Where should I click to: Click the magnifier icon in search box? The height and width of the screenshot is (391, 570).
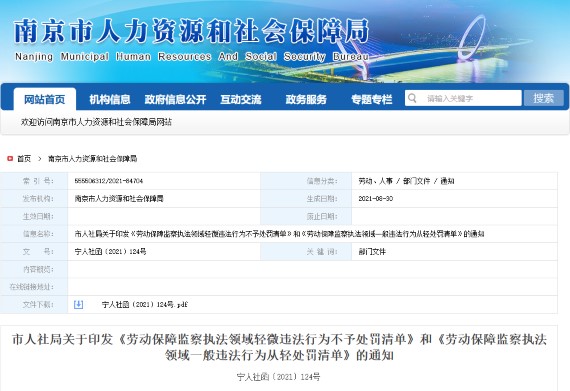click(x=412, y=98)
